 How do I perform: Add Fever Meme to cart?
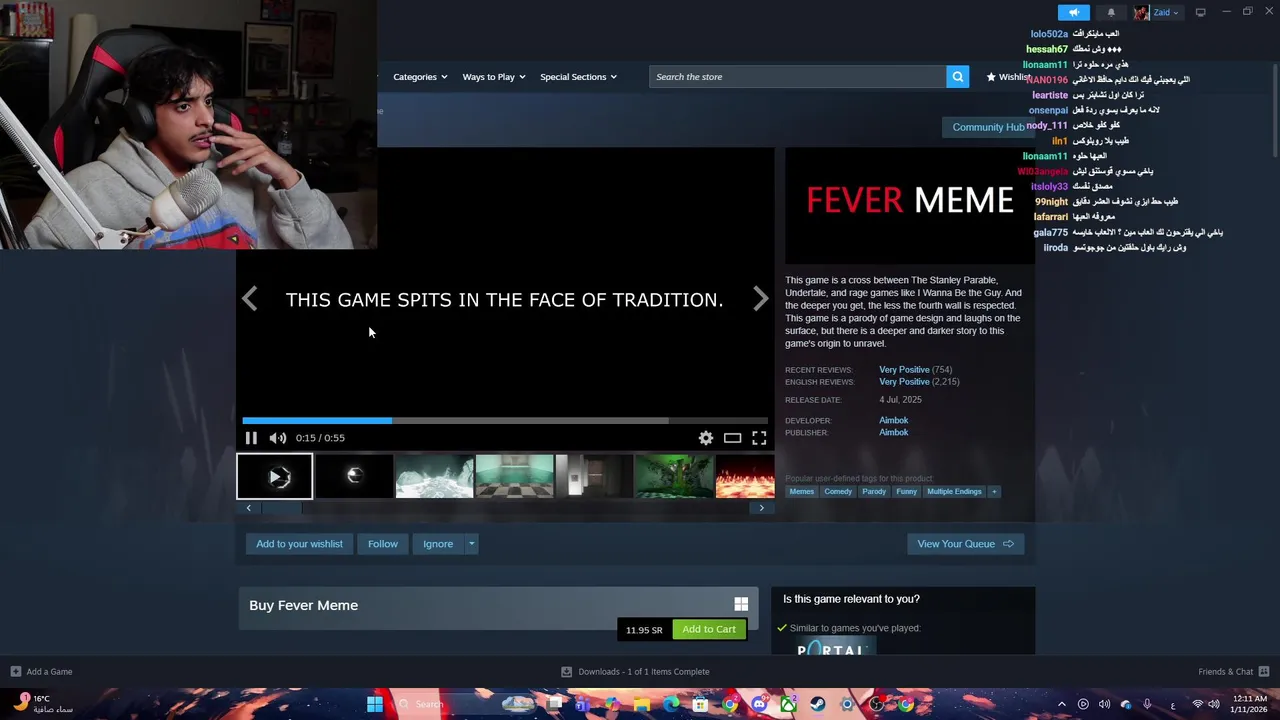pos(709,629)
